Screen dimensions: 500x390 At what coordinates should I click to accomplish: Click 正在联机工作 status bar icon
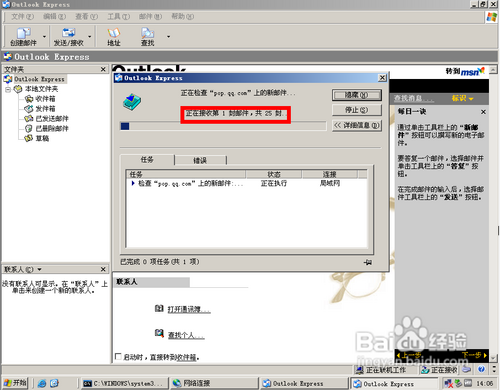tap(359, 370)
